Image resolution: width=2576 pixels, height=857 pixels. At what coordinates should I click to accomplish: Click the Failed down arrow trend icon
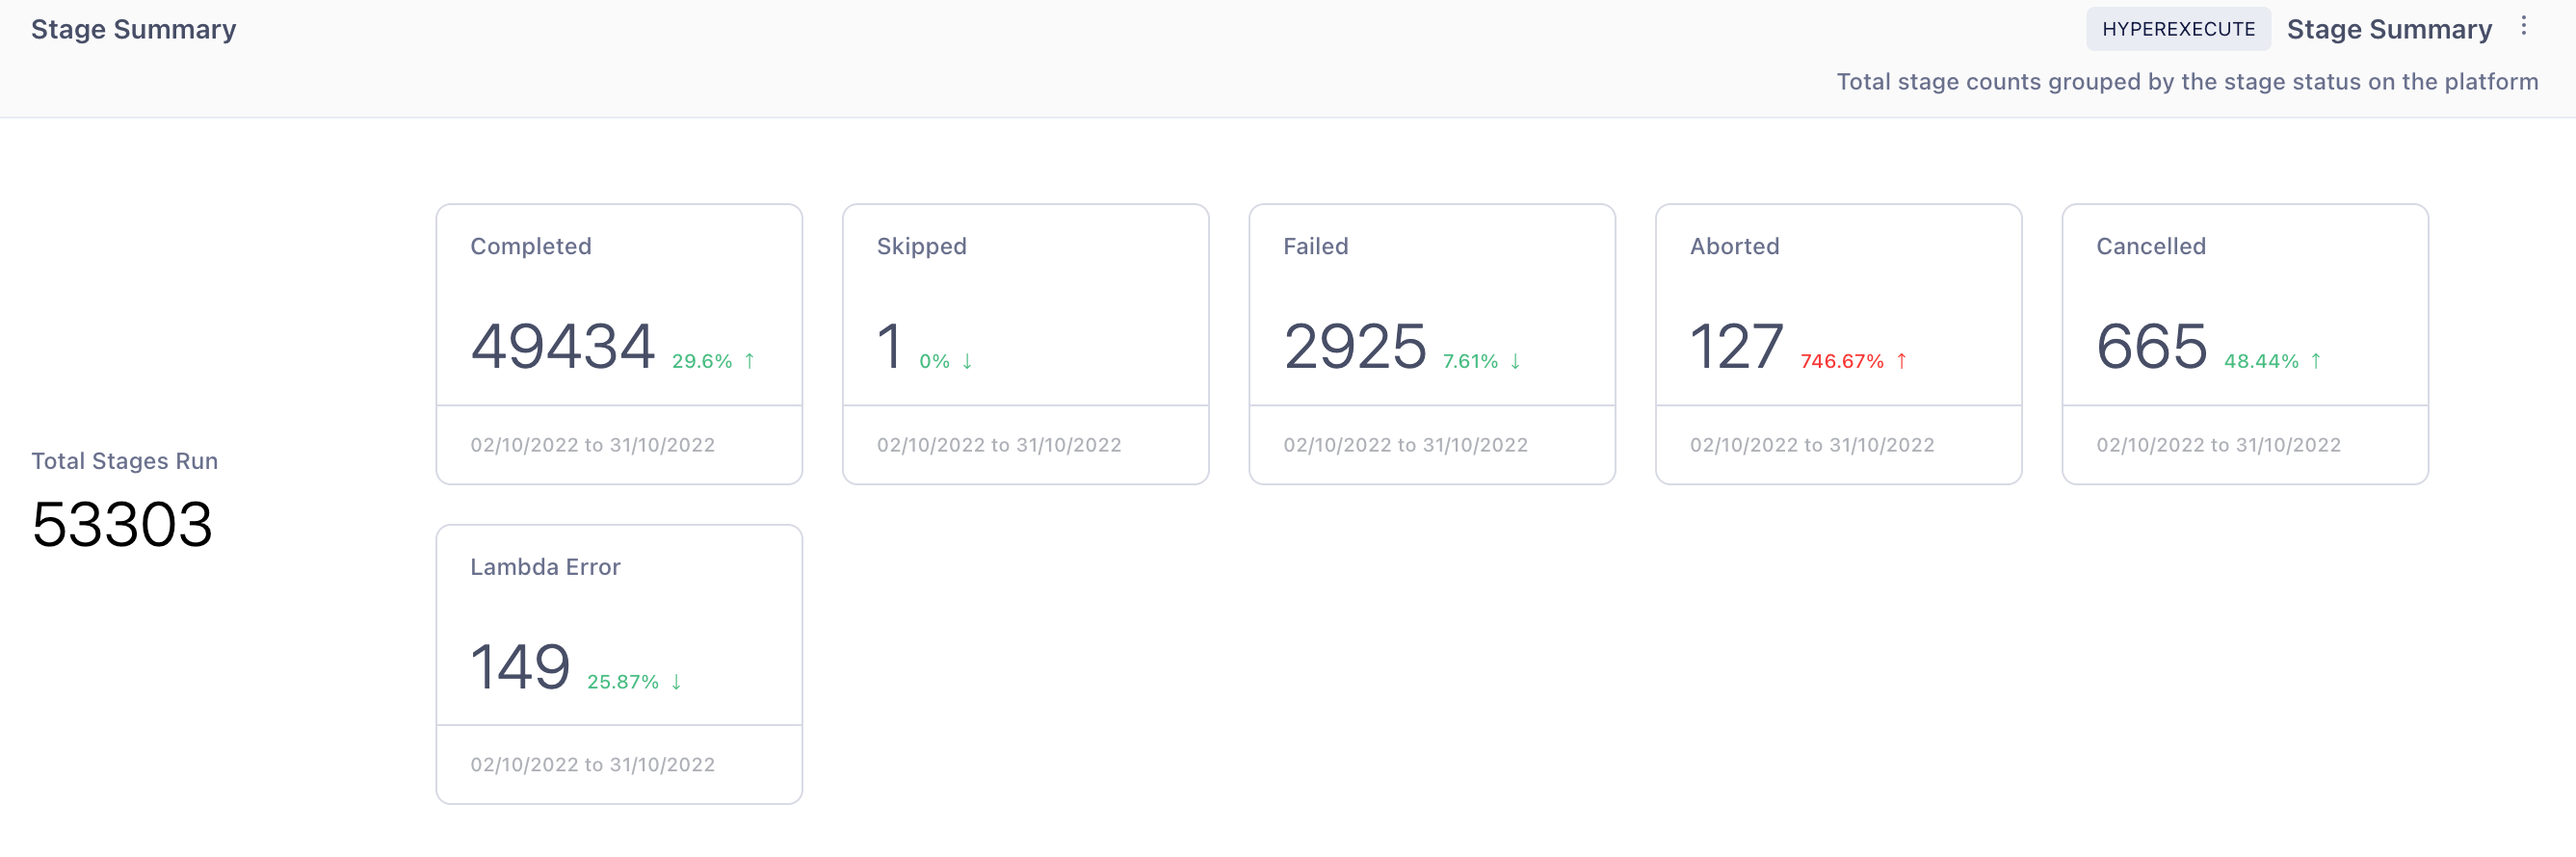tap(1515, 361)
